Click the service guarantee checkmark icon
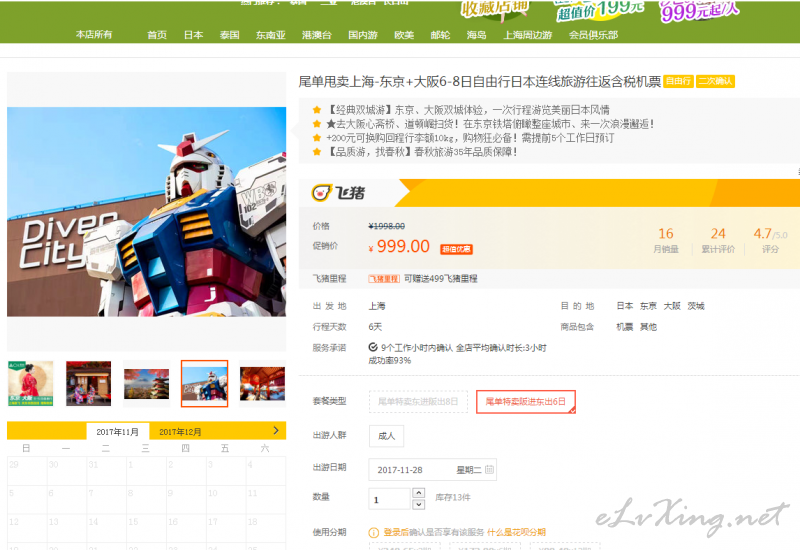This screenshot has width=800, height=550. pyautogui.click(x=373, y=347)
